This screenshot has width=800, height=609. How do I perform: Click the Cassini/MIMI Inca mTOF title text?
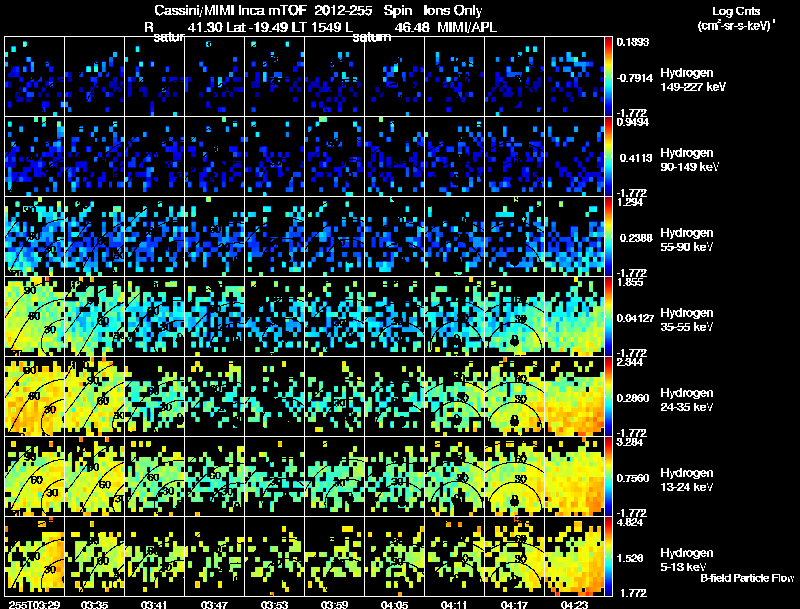click(231, 10)
